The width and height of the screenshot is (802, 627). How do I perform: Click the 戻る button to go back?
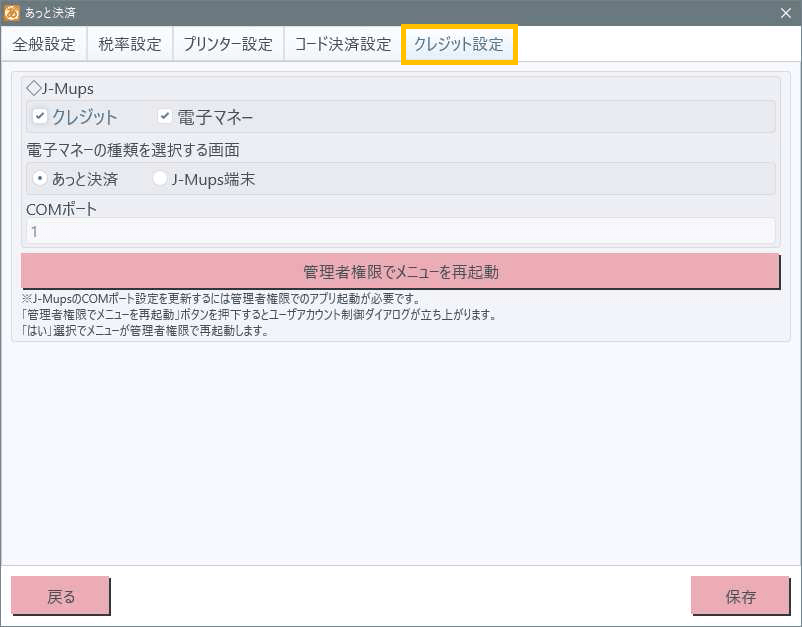pos(60,596)
